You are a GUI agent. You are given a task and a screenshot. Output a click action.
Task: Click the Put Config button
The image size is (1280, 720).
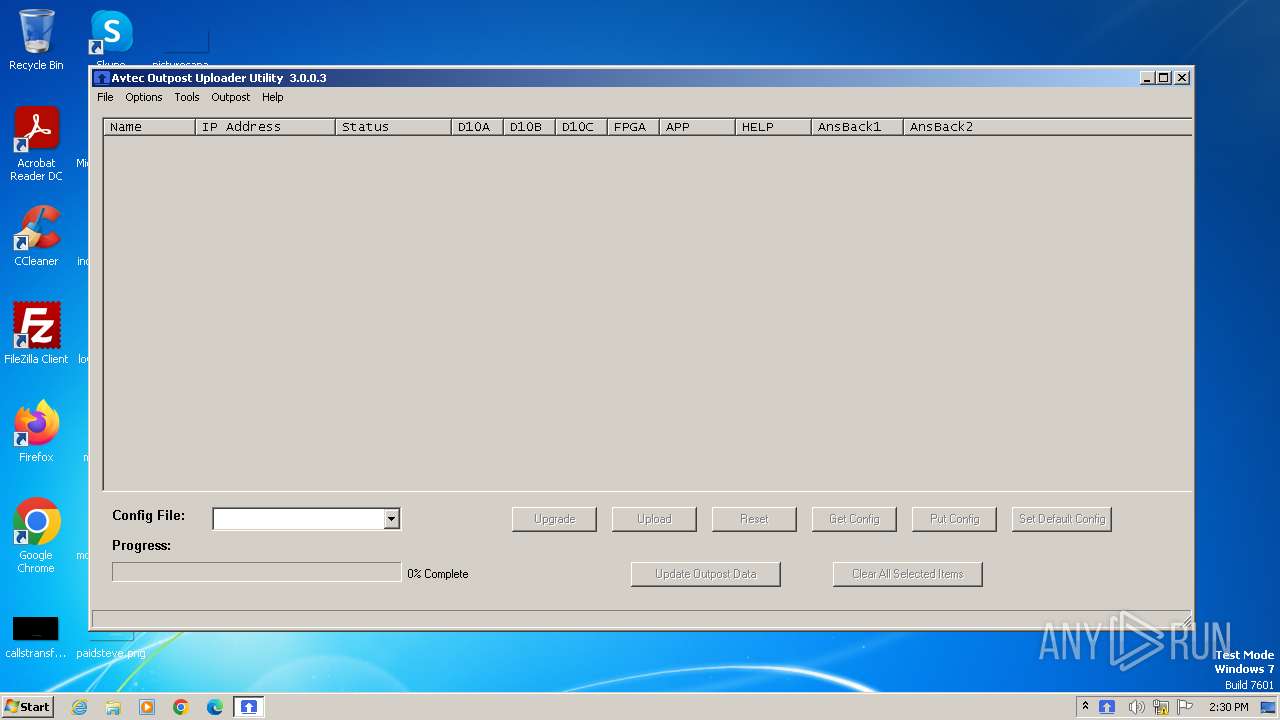(954, 519)
